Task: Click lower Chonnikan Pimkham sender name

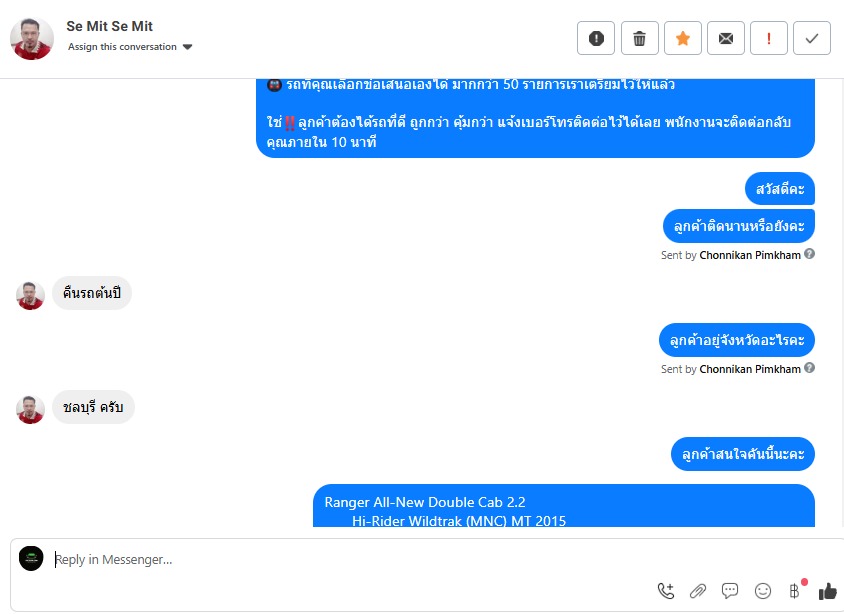Action: [x=750, y=369]
